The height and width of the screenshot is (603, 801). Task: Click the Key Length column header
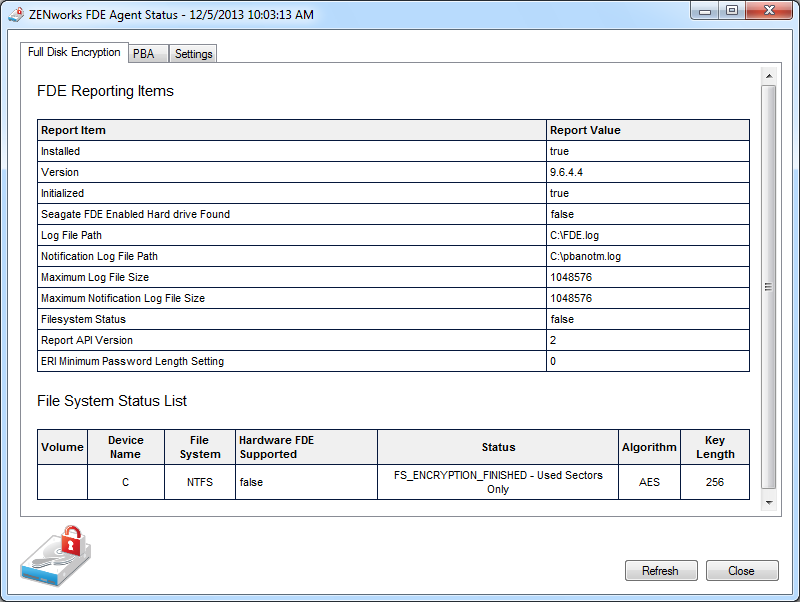coord(715,447)
